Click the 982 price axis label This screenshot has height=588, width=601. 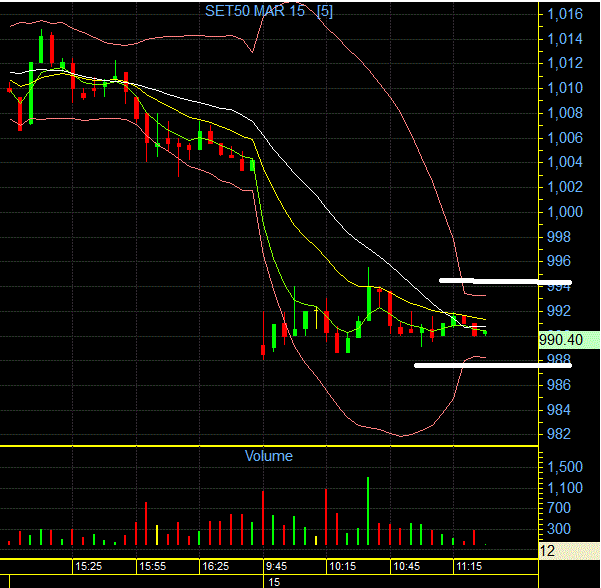click(x=559, y=434)
